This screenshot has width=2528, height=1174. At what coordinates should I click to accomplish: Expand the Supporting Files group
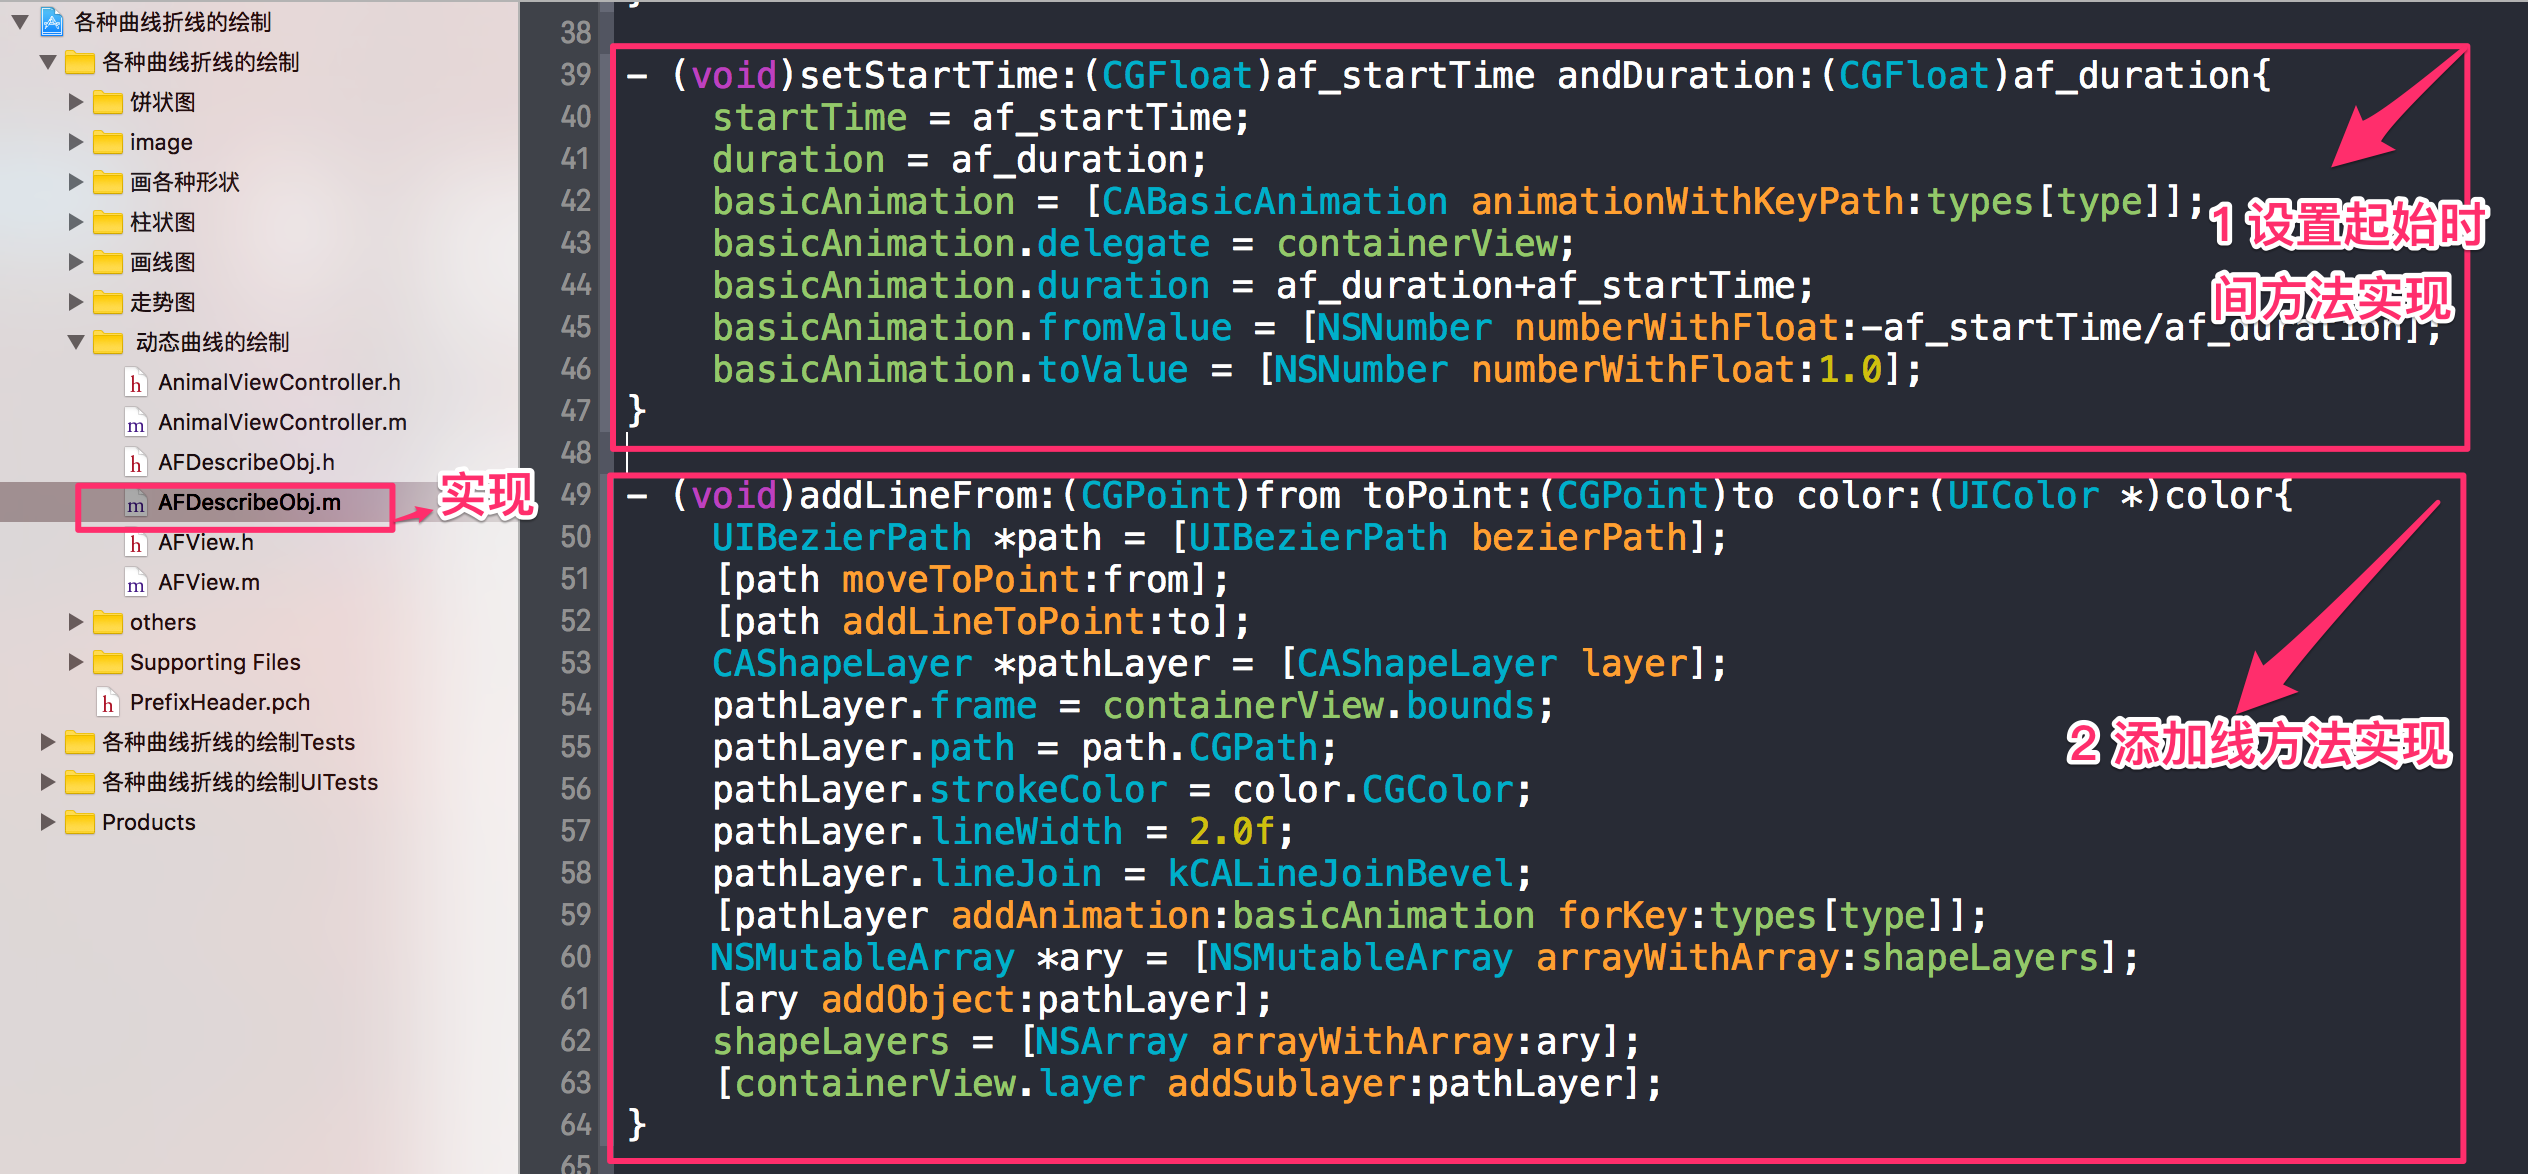pos(76,662)
